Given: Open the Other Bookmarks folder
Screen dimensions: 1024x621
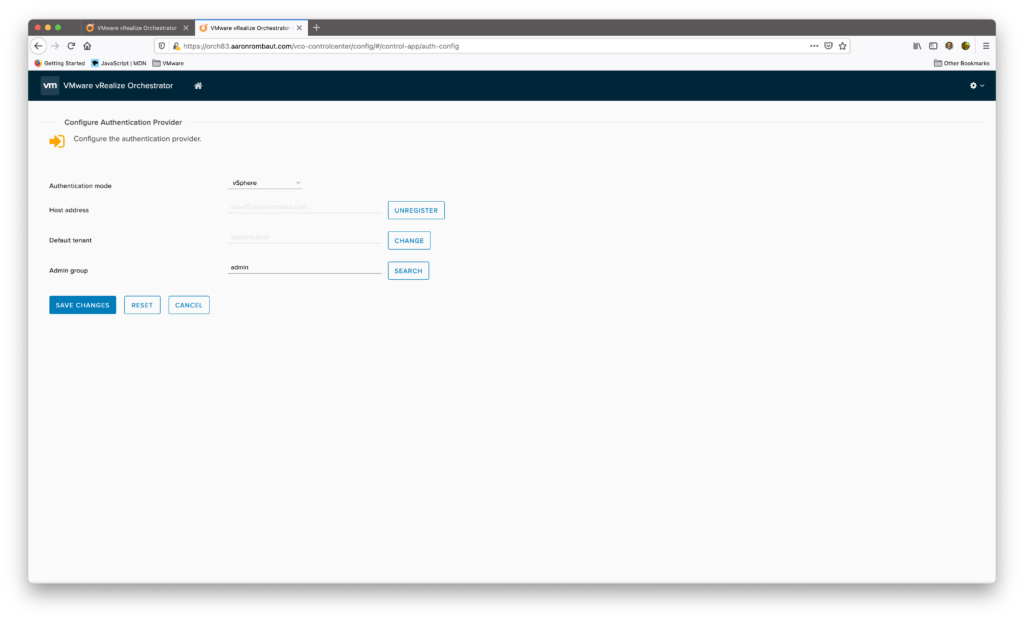Looking at the screenshot, I should (961, 63).
